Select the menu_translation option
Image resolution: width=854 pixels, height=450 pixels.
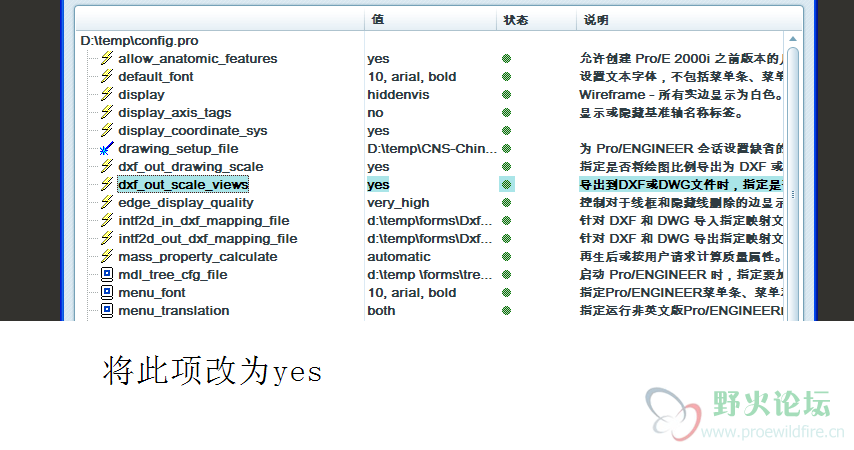174,310
